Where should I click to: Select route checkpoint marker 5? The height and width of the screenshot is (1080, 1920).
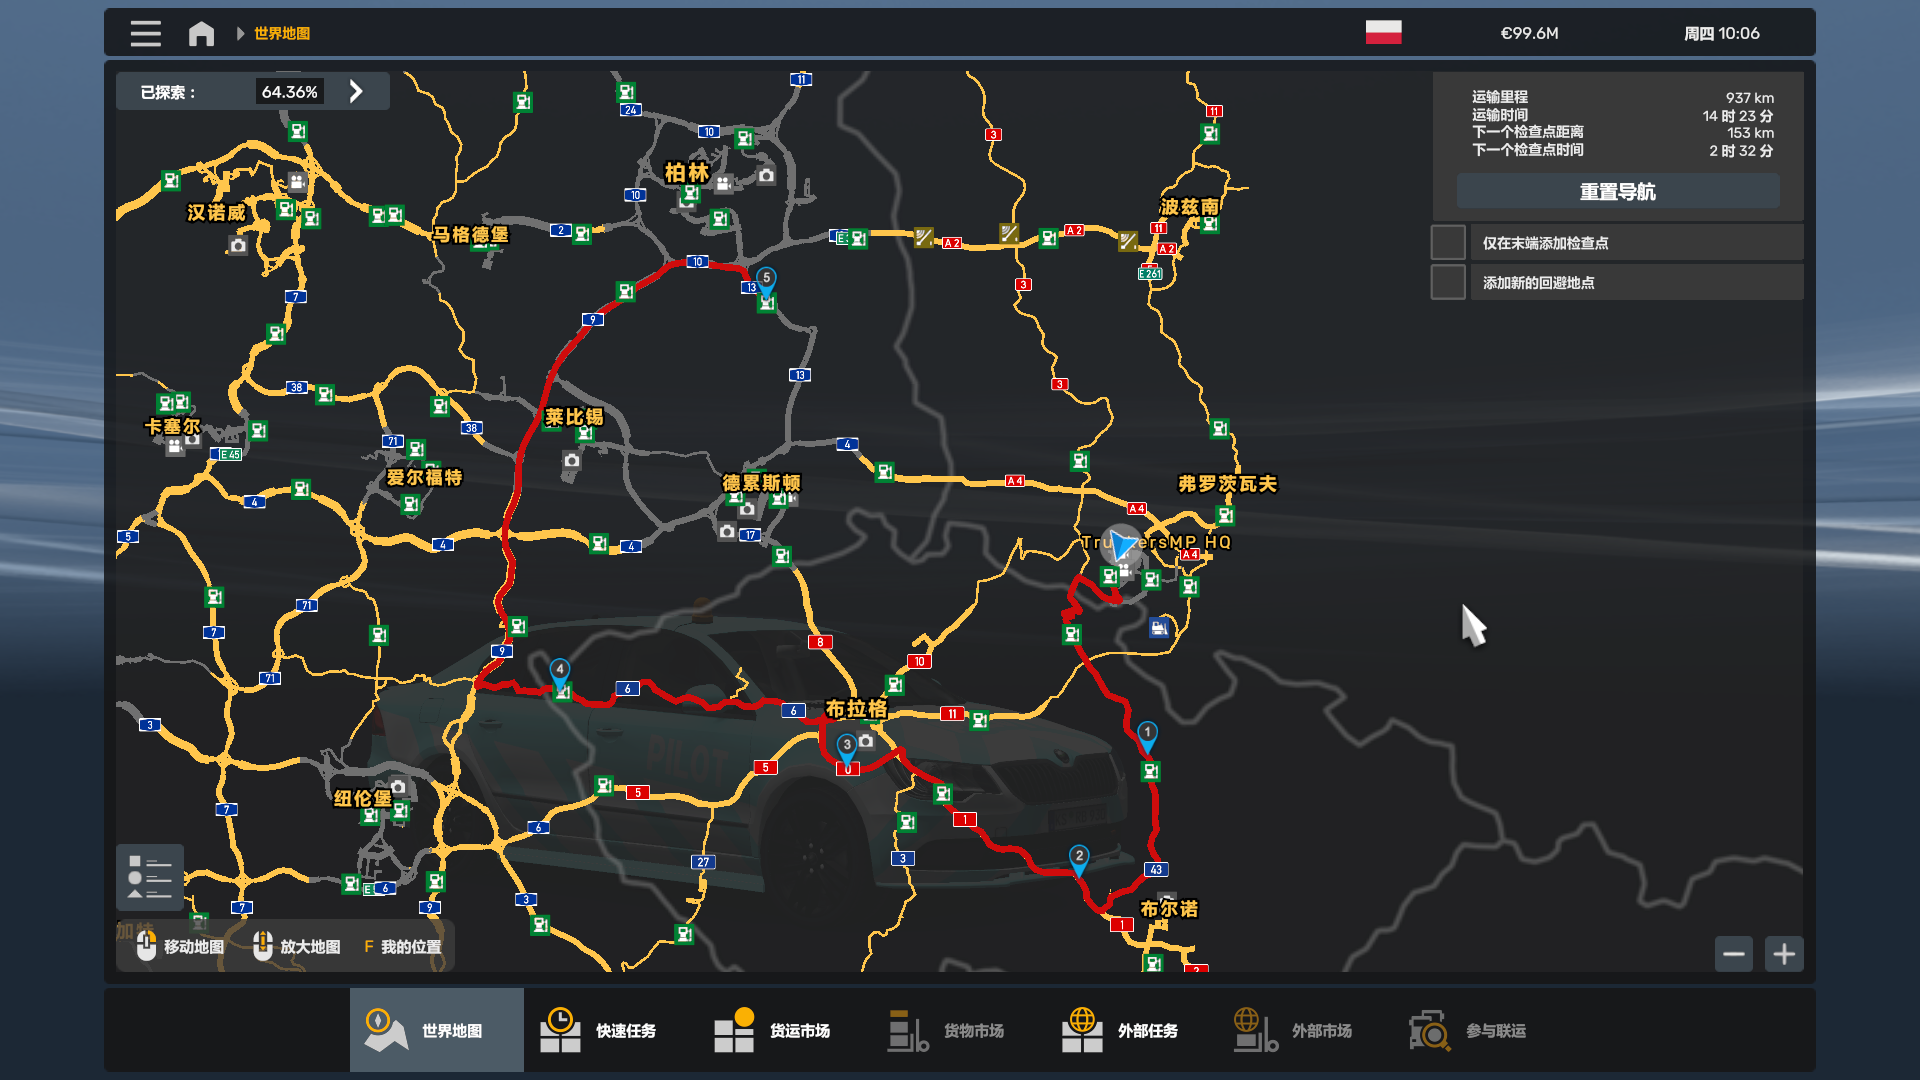(766, 279)
